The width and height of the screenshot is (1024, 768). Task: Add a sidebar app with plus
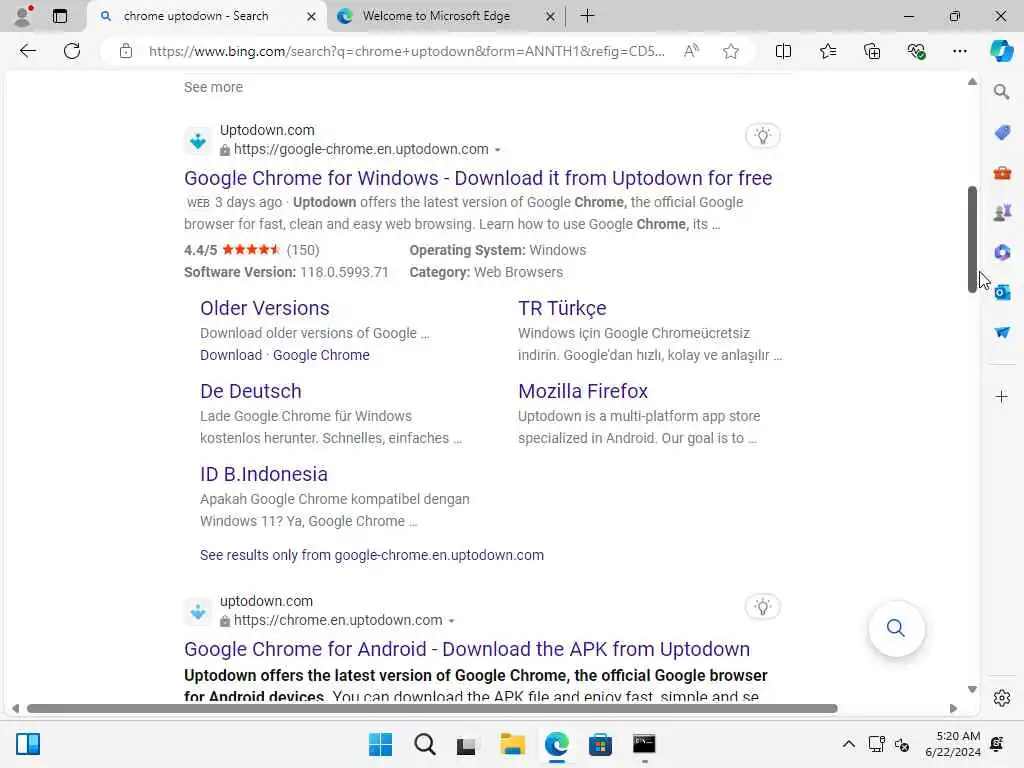[1002, 396]
